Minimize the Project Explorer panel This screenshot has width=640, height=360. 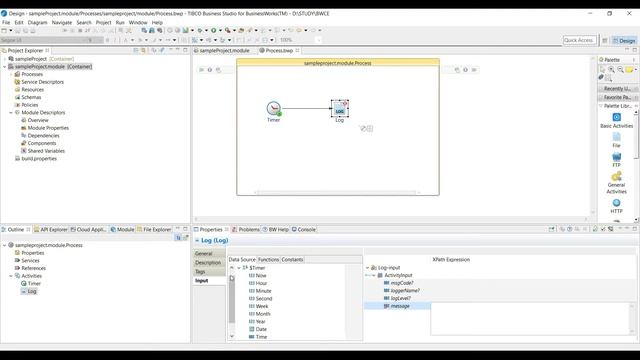[178, 50]
